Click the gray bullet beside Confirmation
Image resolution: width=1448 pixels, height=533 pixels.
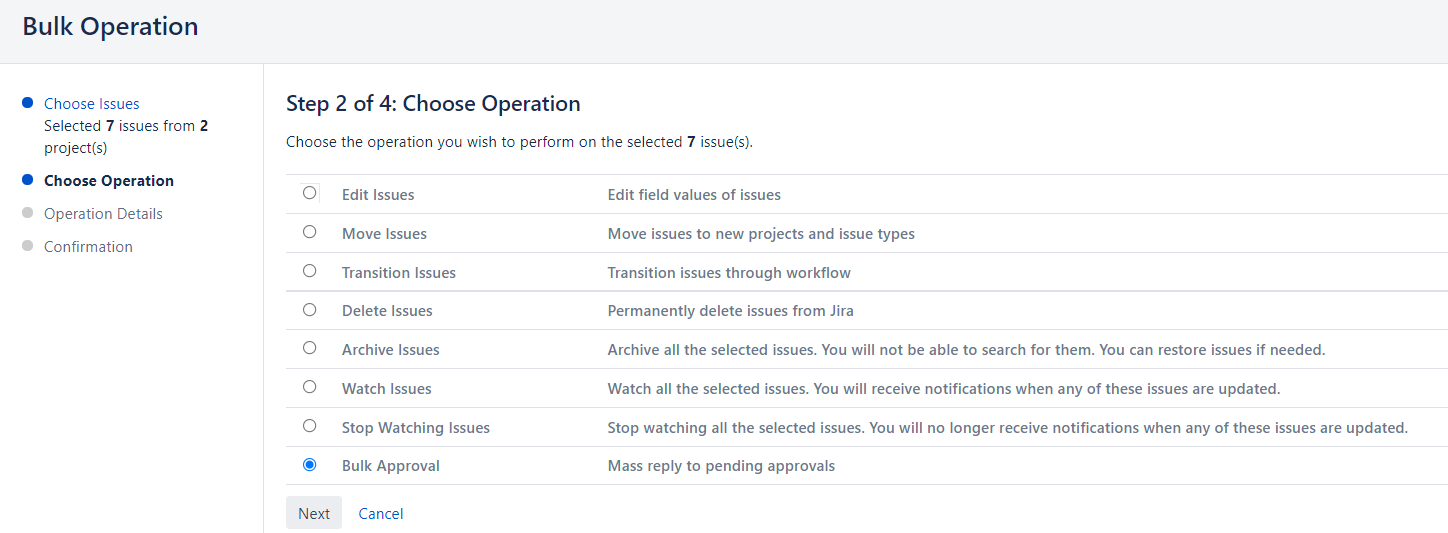27,246
